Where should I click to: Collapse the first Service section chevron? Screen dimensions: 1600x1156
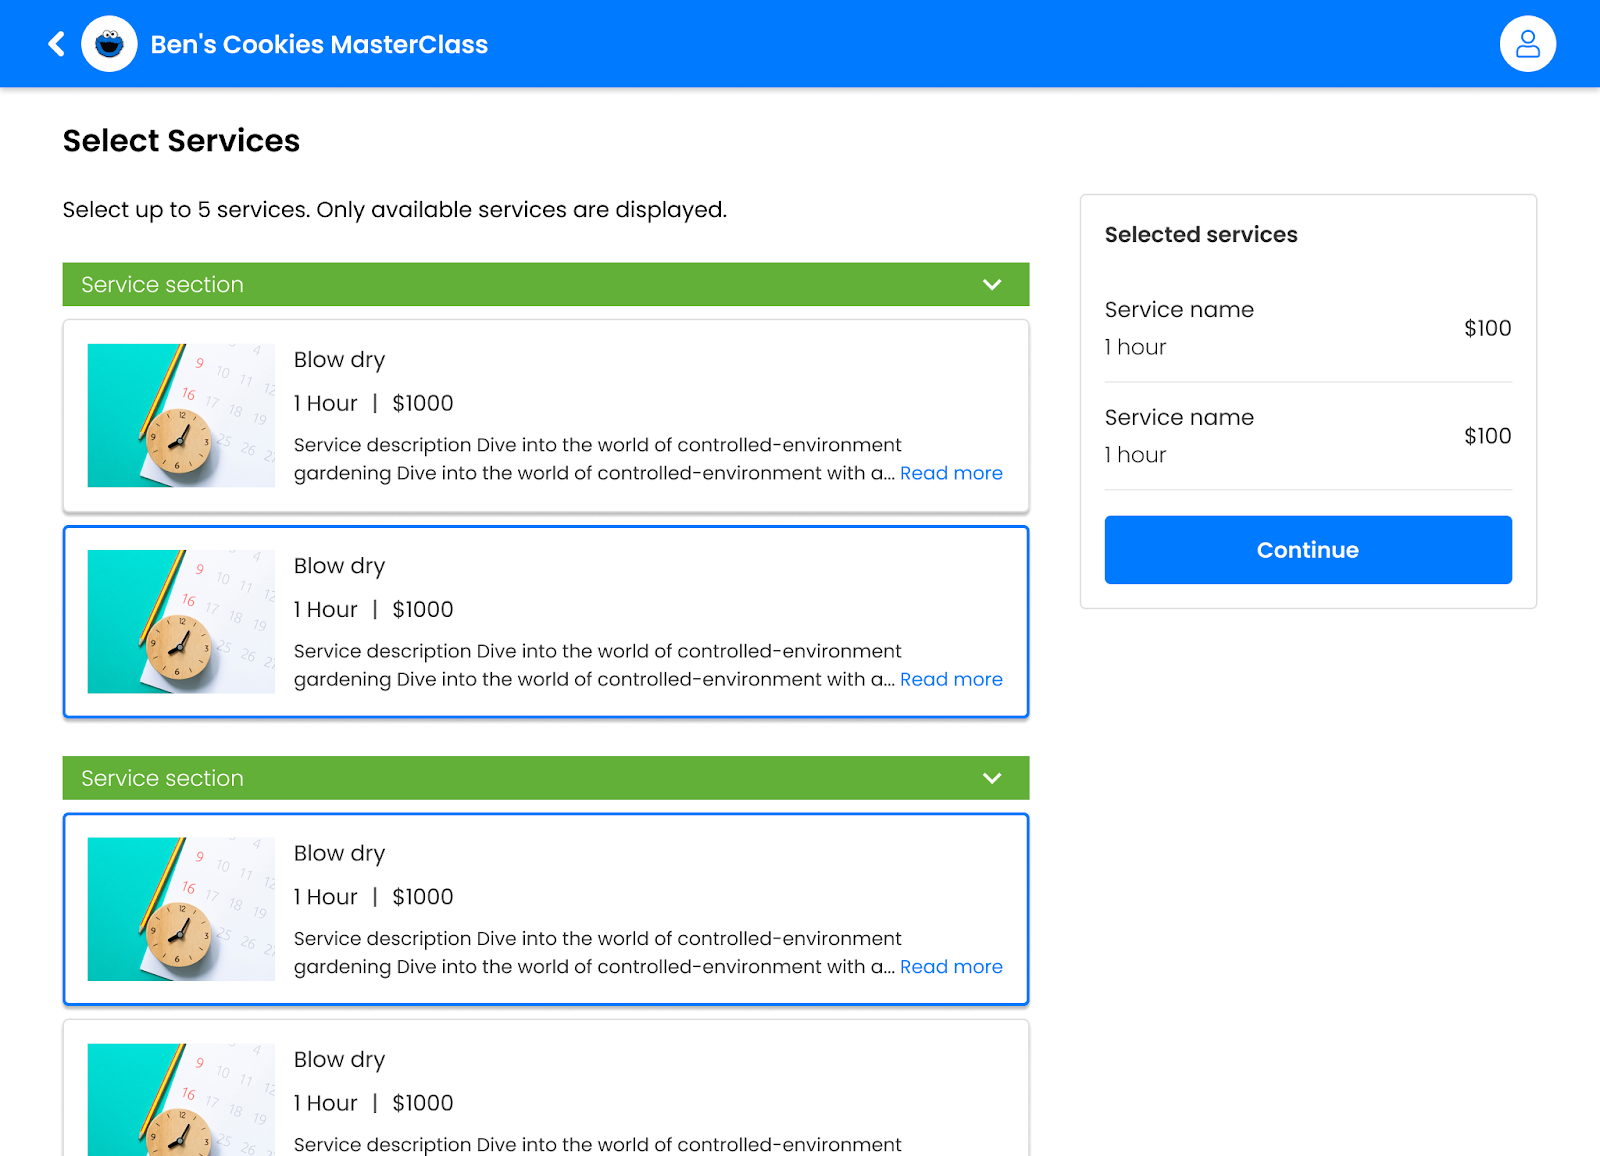[x=991, y=285]
